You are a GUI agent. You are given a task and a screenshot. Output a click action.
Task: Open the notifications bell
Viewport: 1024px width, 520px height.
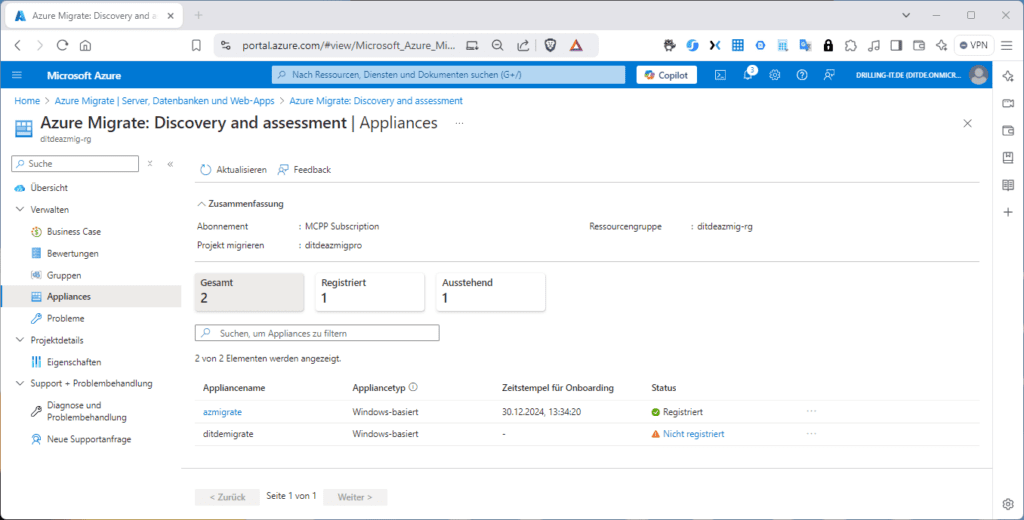point(748,75)
